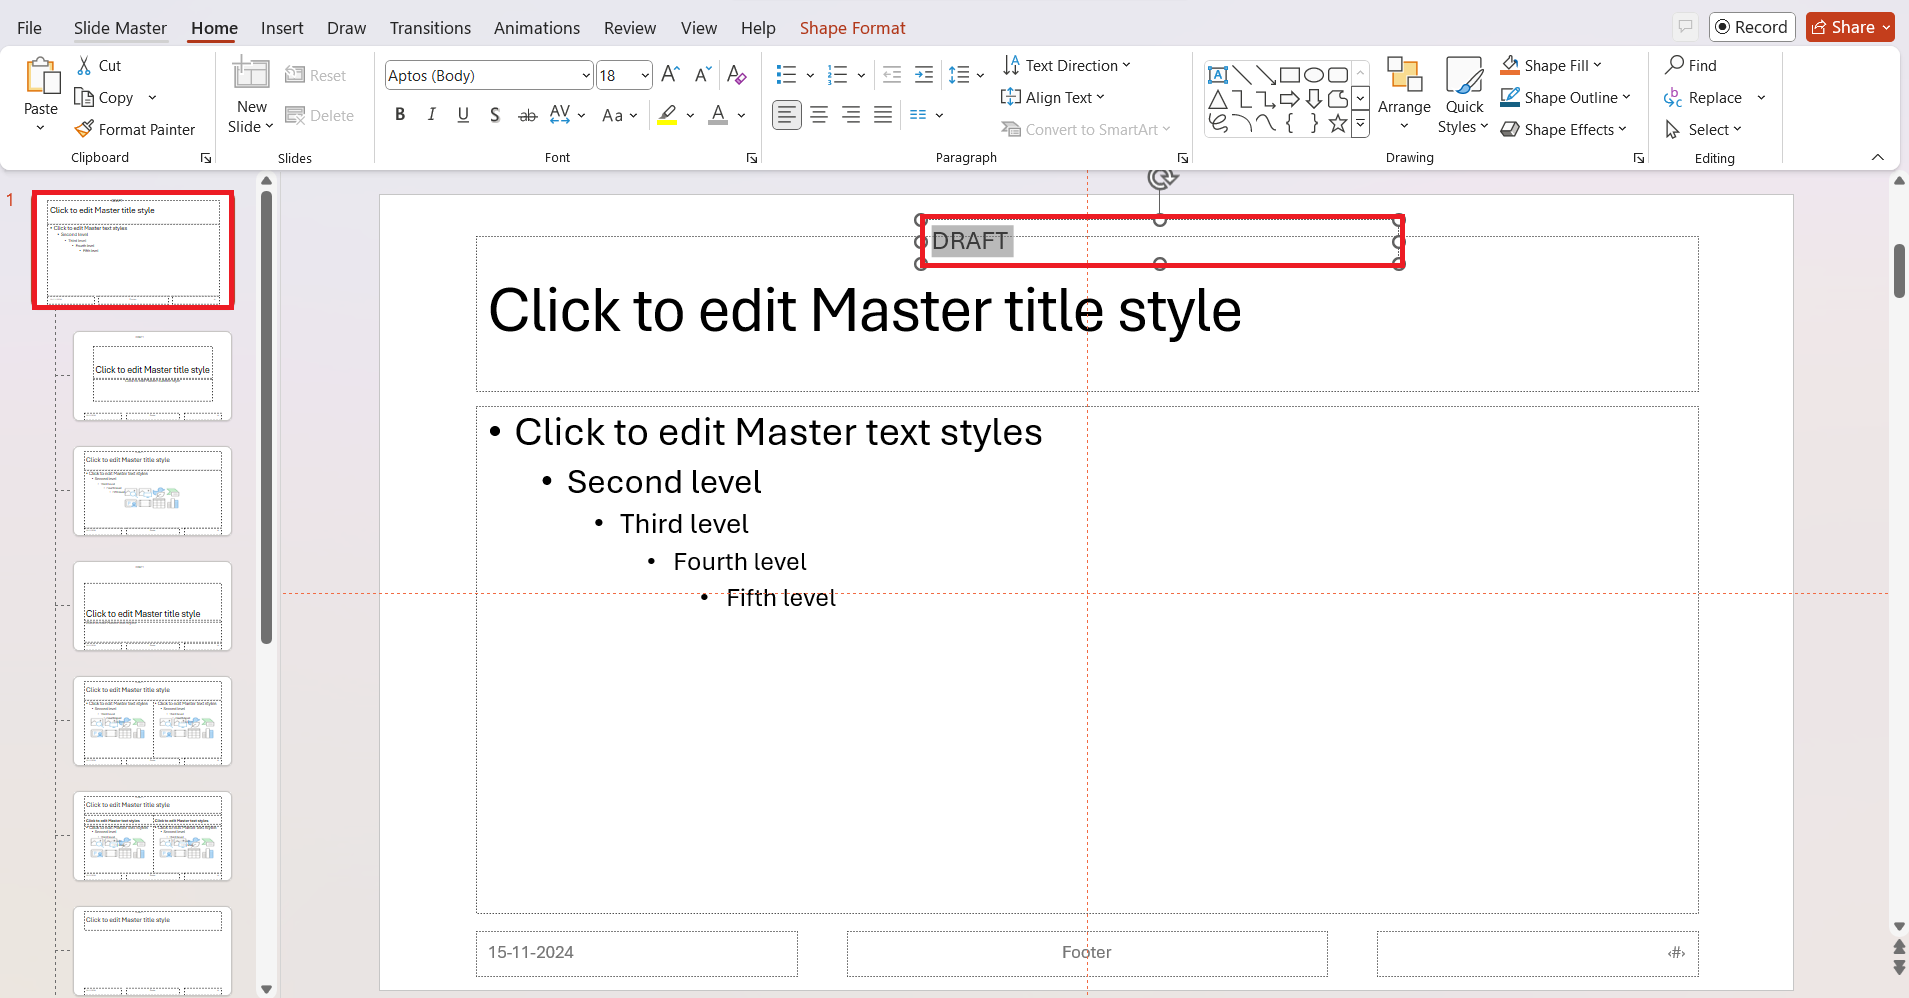Open Format Shape dialog launcher in Drawing

pos(1639,158)
